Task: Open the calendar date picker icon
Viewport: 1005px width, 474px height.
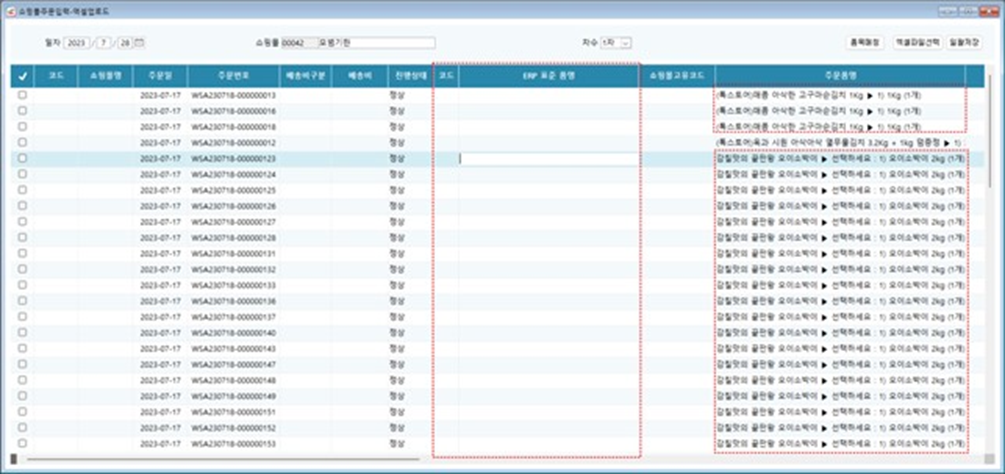Action: [x=139, y=43]
